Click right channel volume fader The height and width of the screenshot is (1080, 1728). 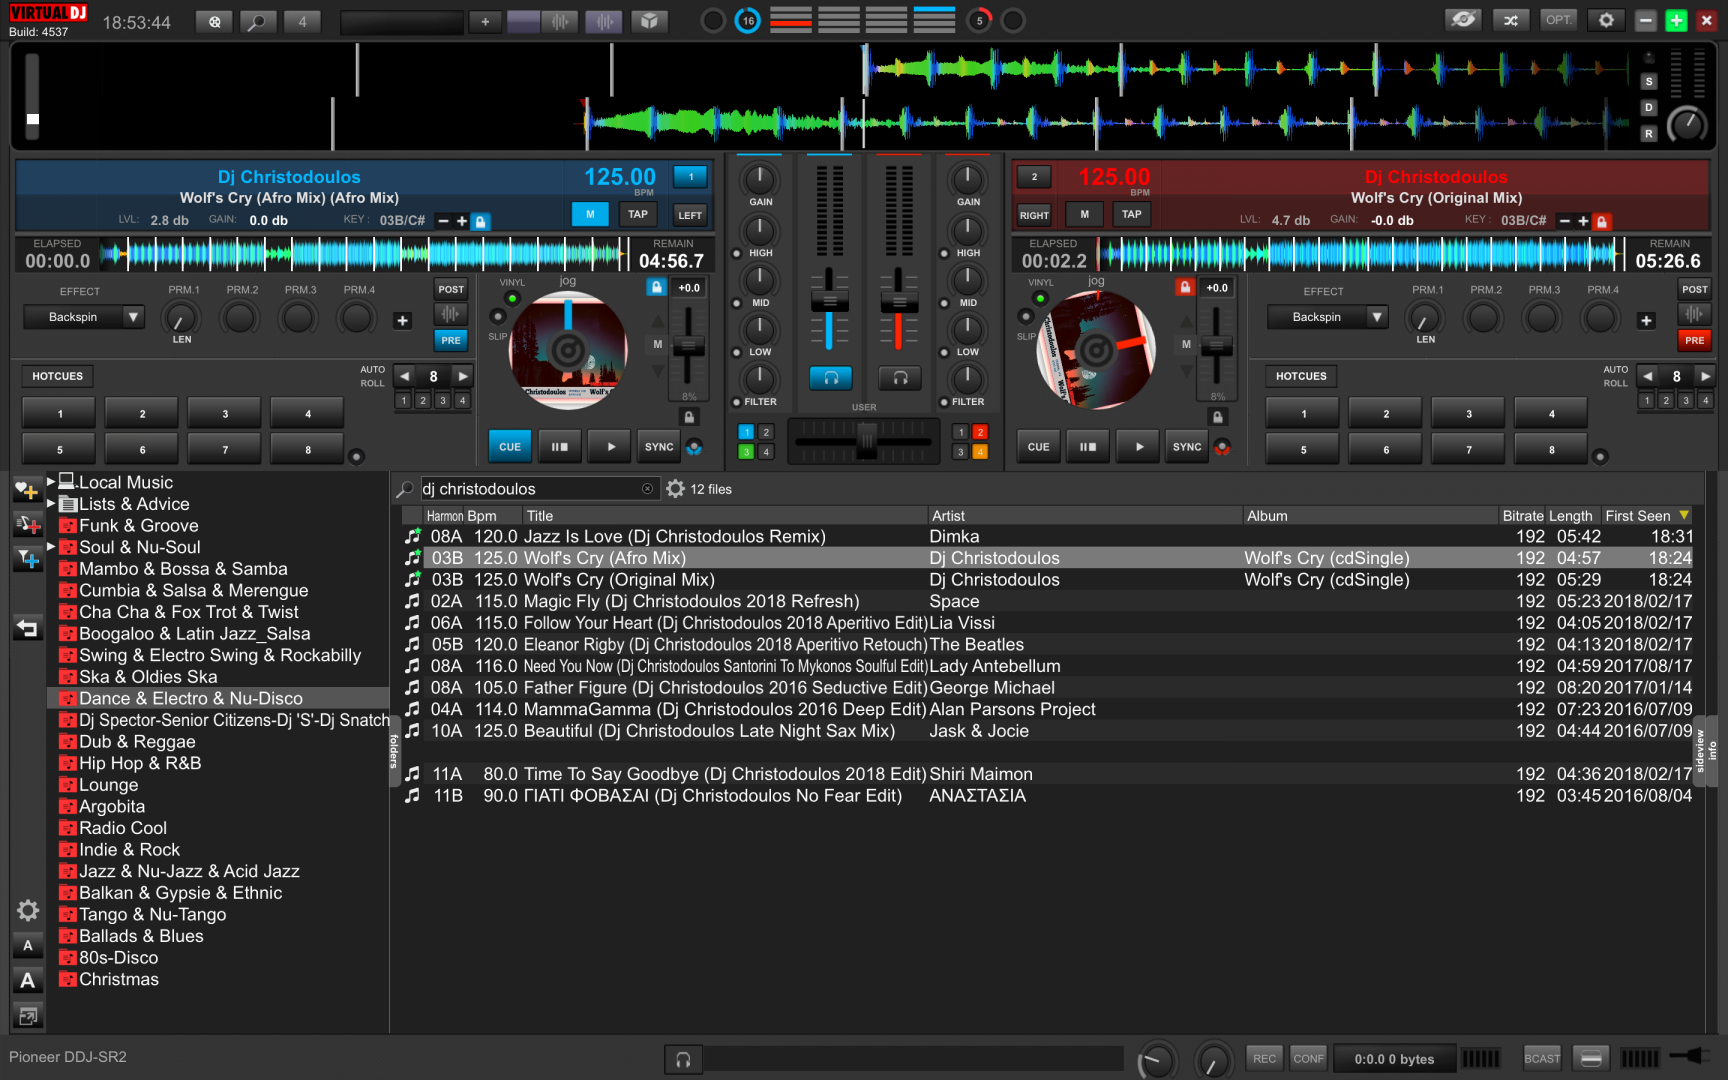tap(899, 302)
